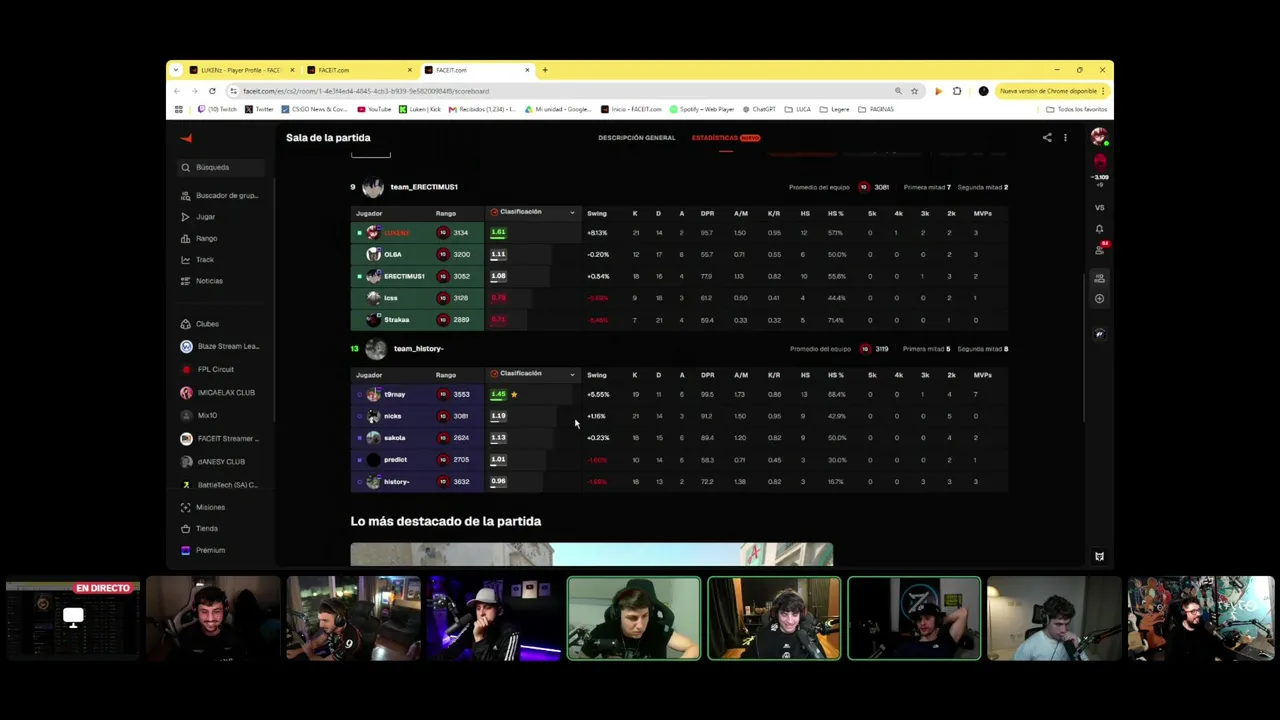Open the user profile avatar menu
The width and height of the screenshot is (1280, 720).
coord(1099,137)
